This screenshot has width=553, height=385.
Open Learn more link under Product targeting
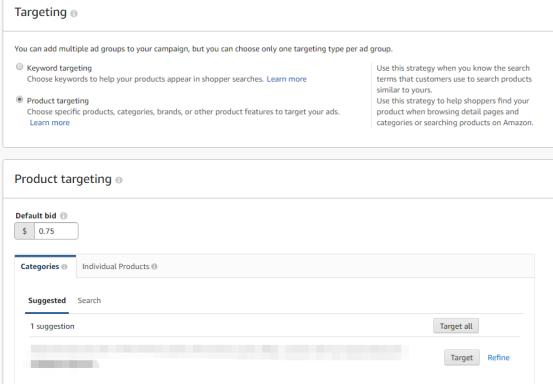pos(50,123)
